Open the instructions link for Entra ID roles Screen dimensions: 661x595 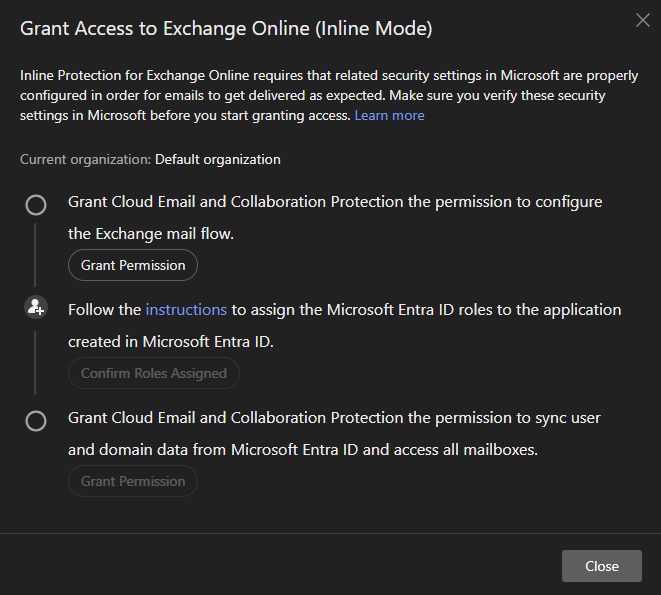(x=186, y=310)
